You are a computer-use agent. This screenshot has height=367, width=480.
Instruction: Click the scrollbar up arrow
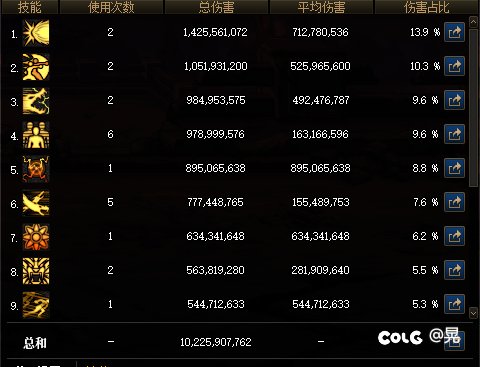click(x=473, y=22)
